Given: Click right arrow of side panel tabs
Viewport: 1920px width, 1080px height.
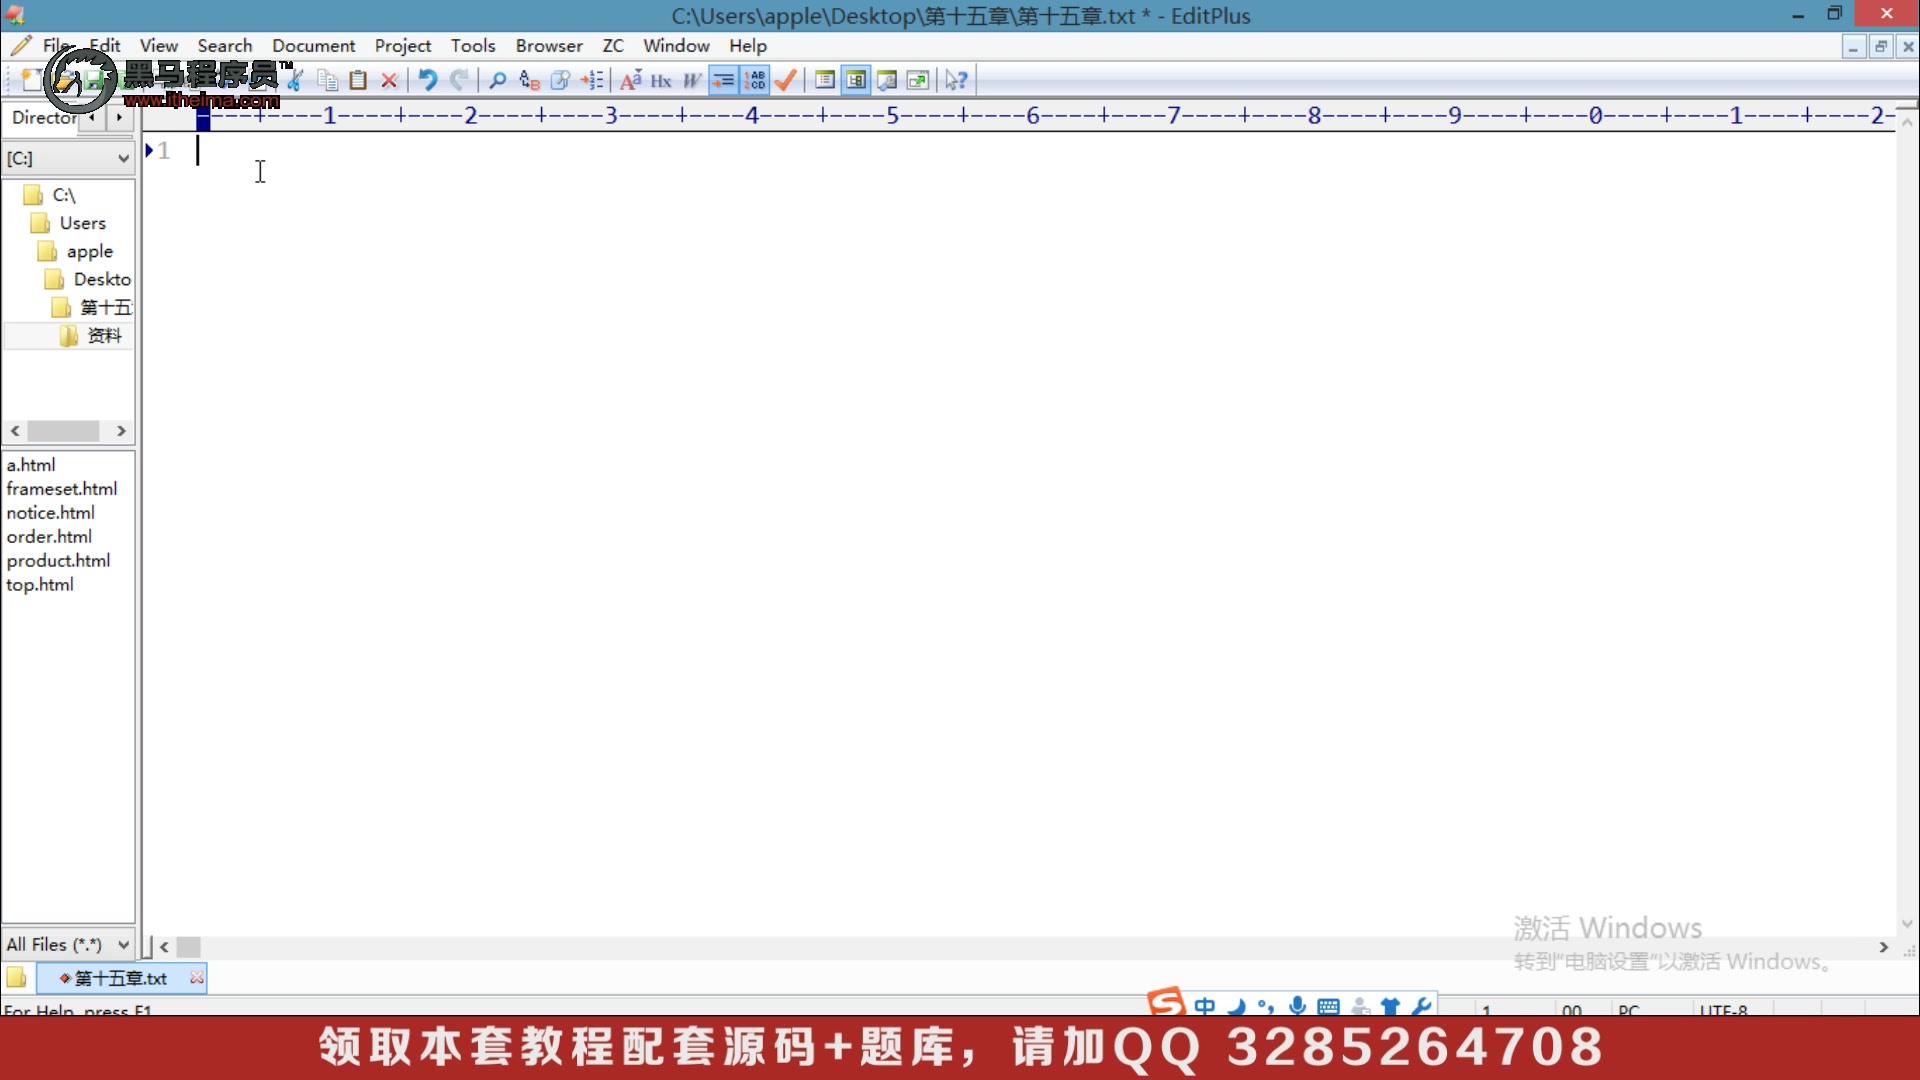Looking at the screenshot, I should point(119,117).
